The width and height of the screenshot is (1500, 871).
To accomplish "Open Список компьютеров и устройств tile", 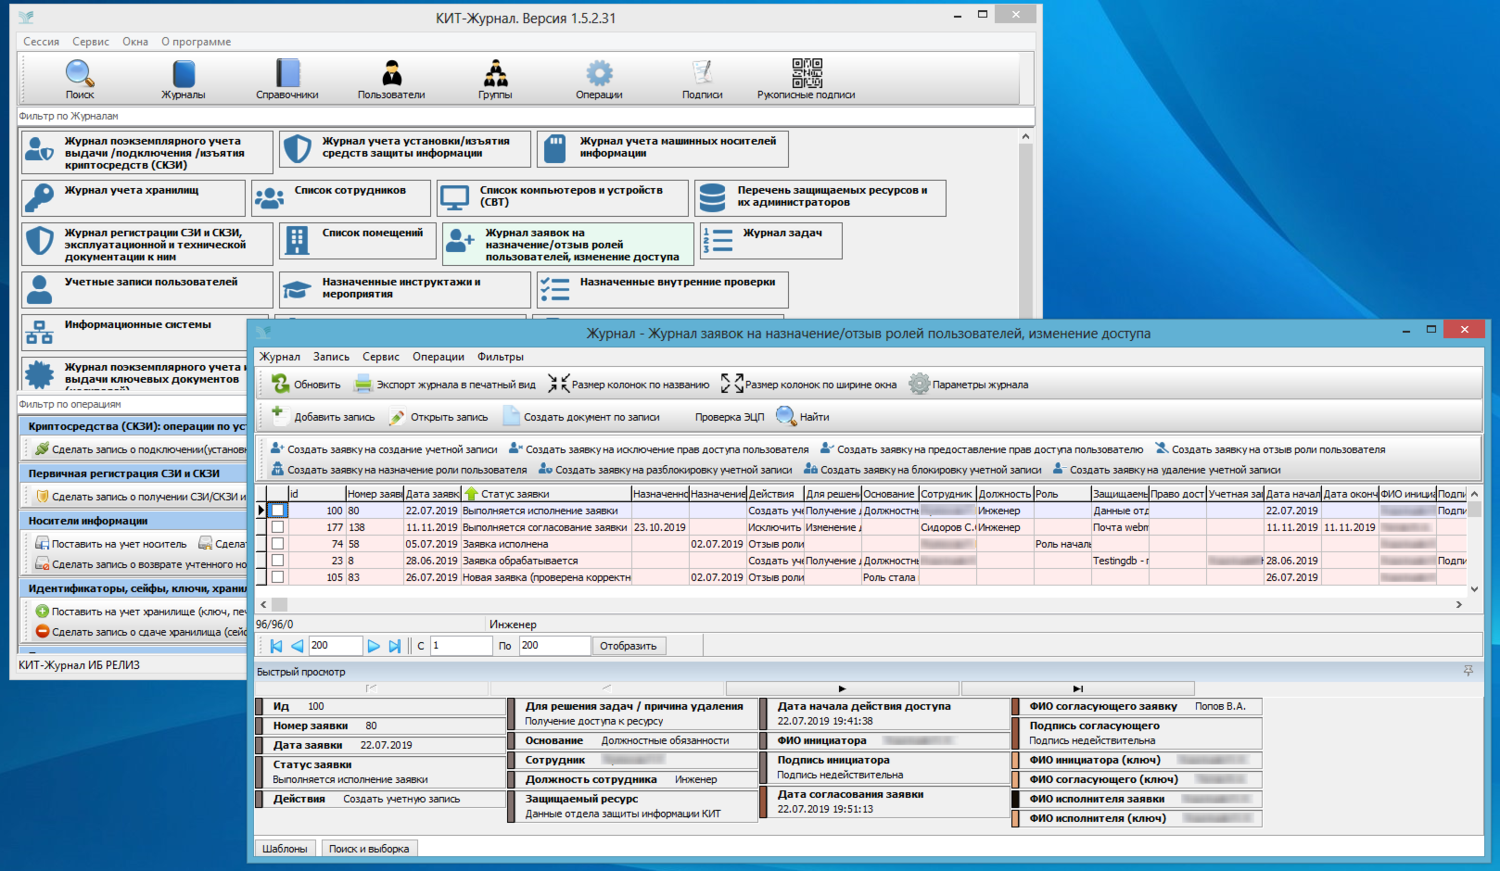I will click(563, 198).
